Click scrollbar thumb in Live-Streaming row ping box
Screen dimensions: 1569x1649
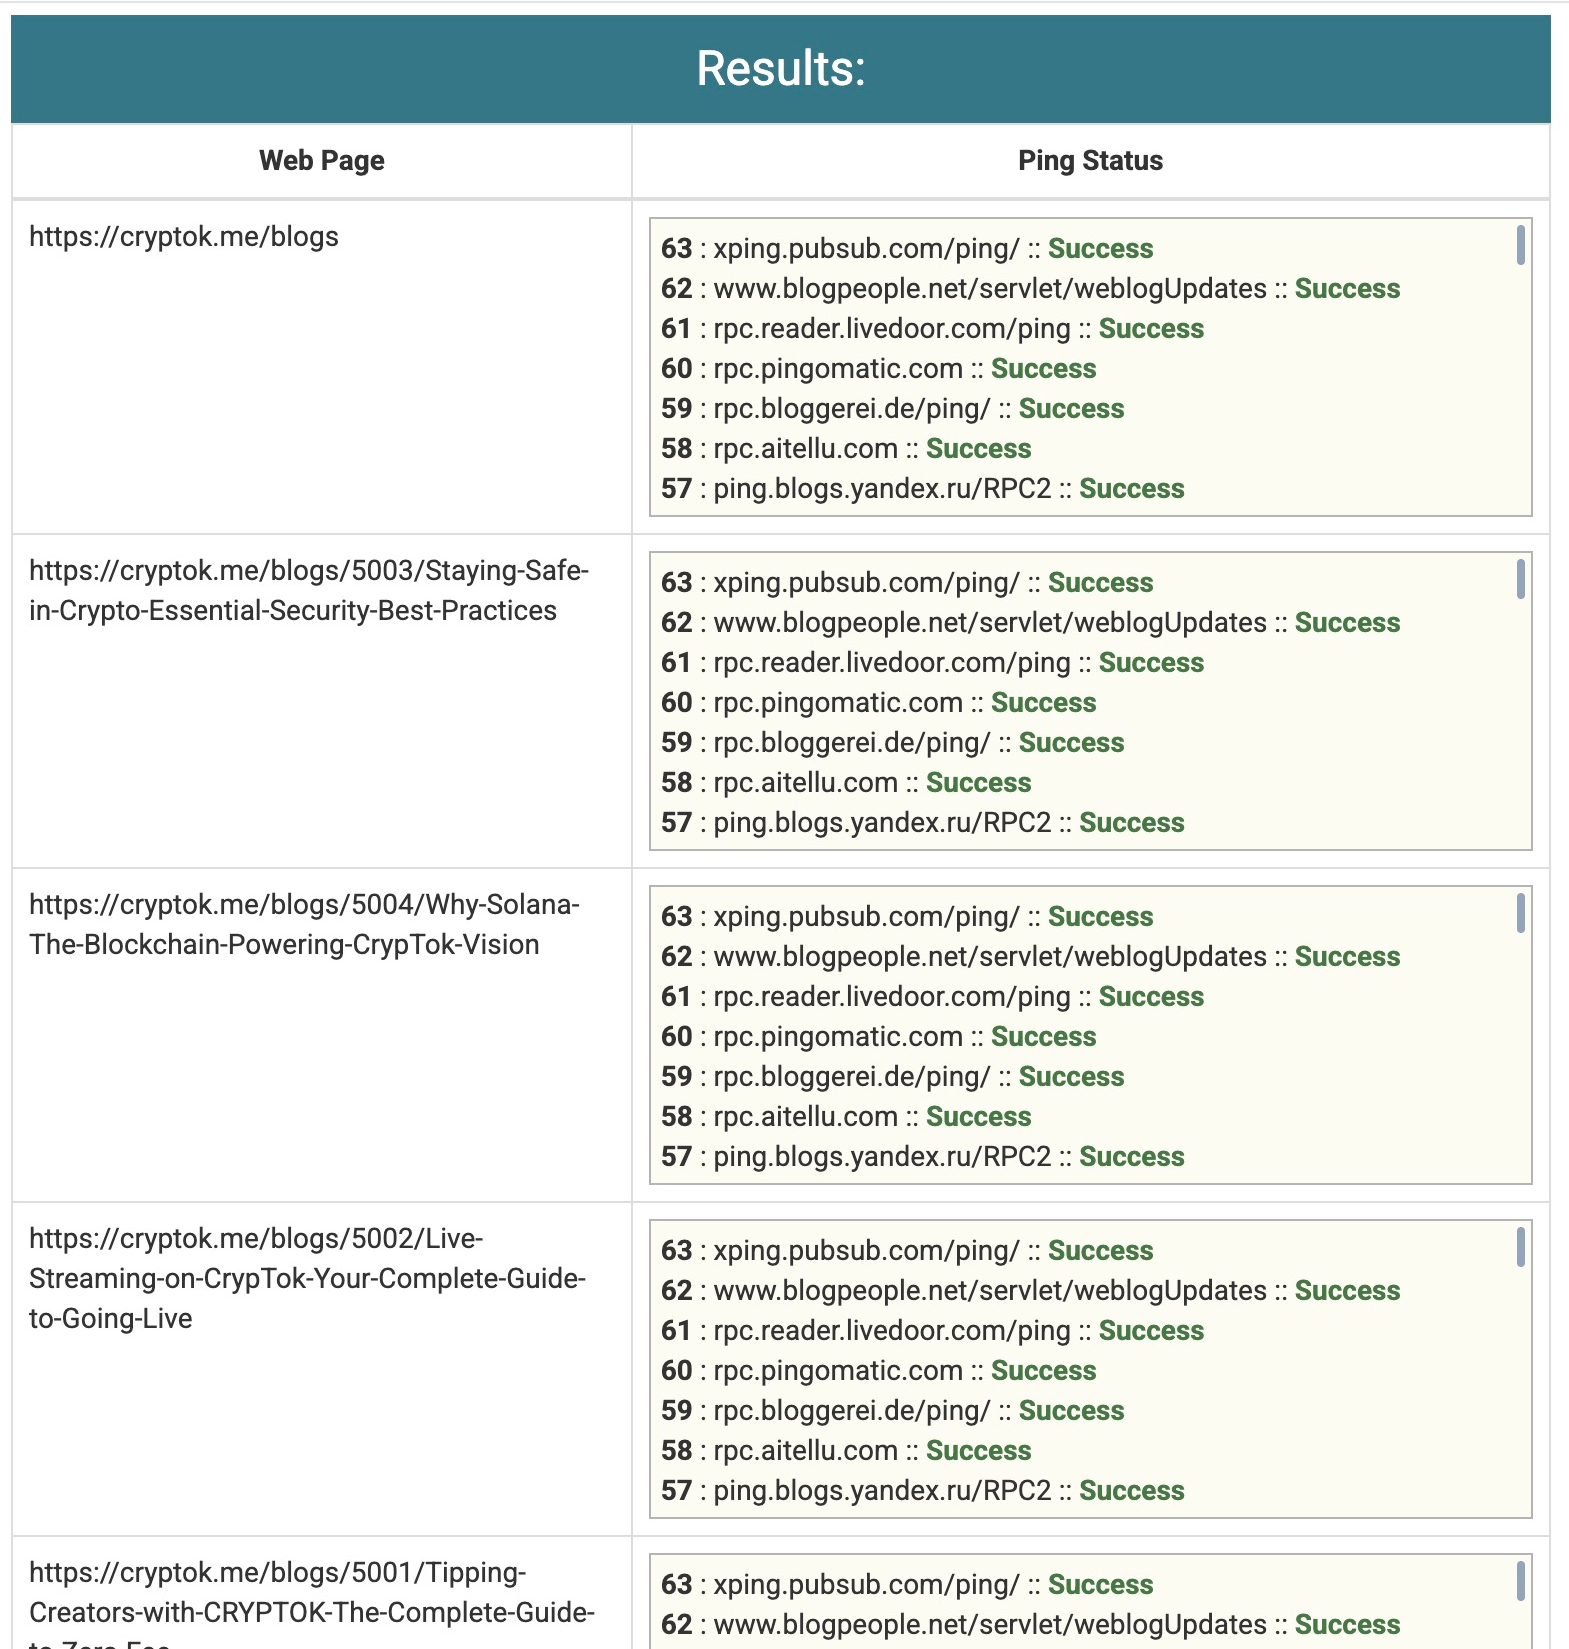click(x=1520, y=1247)
